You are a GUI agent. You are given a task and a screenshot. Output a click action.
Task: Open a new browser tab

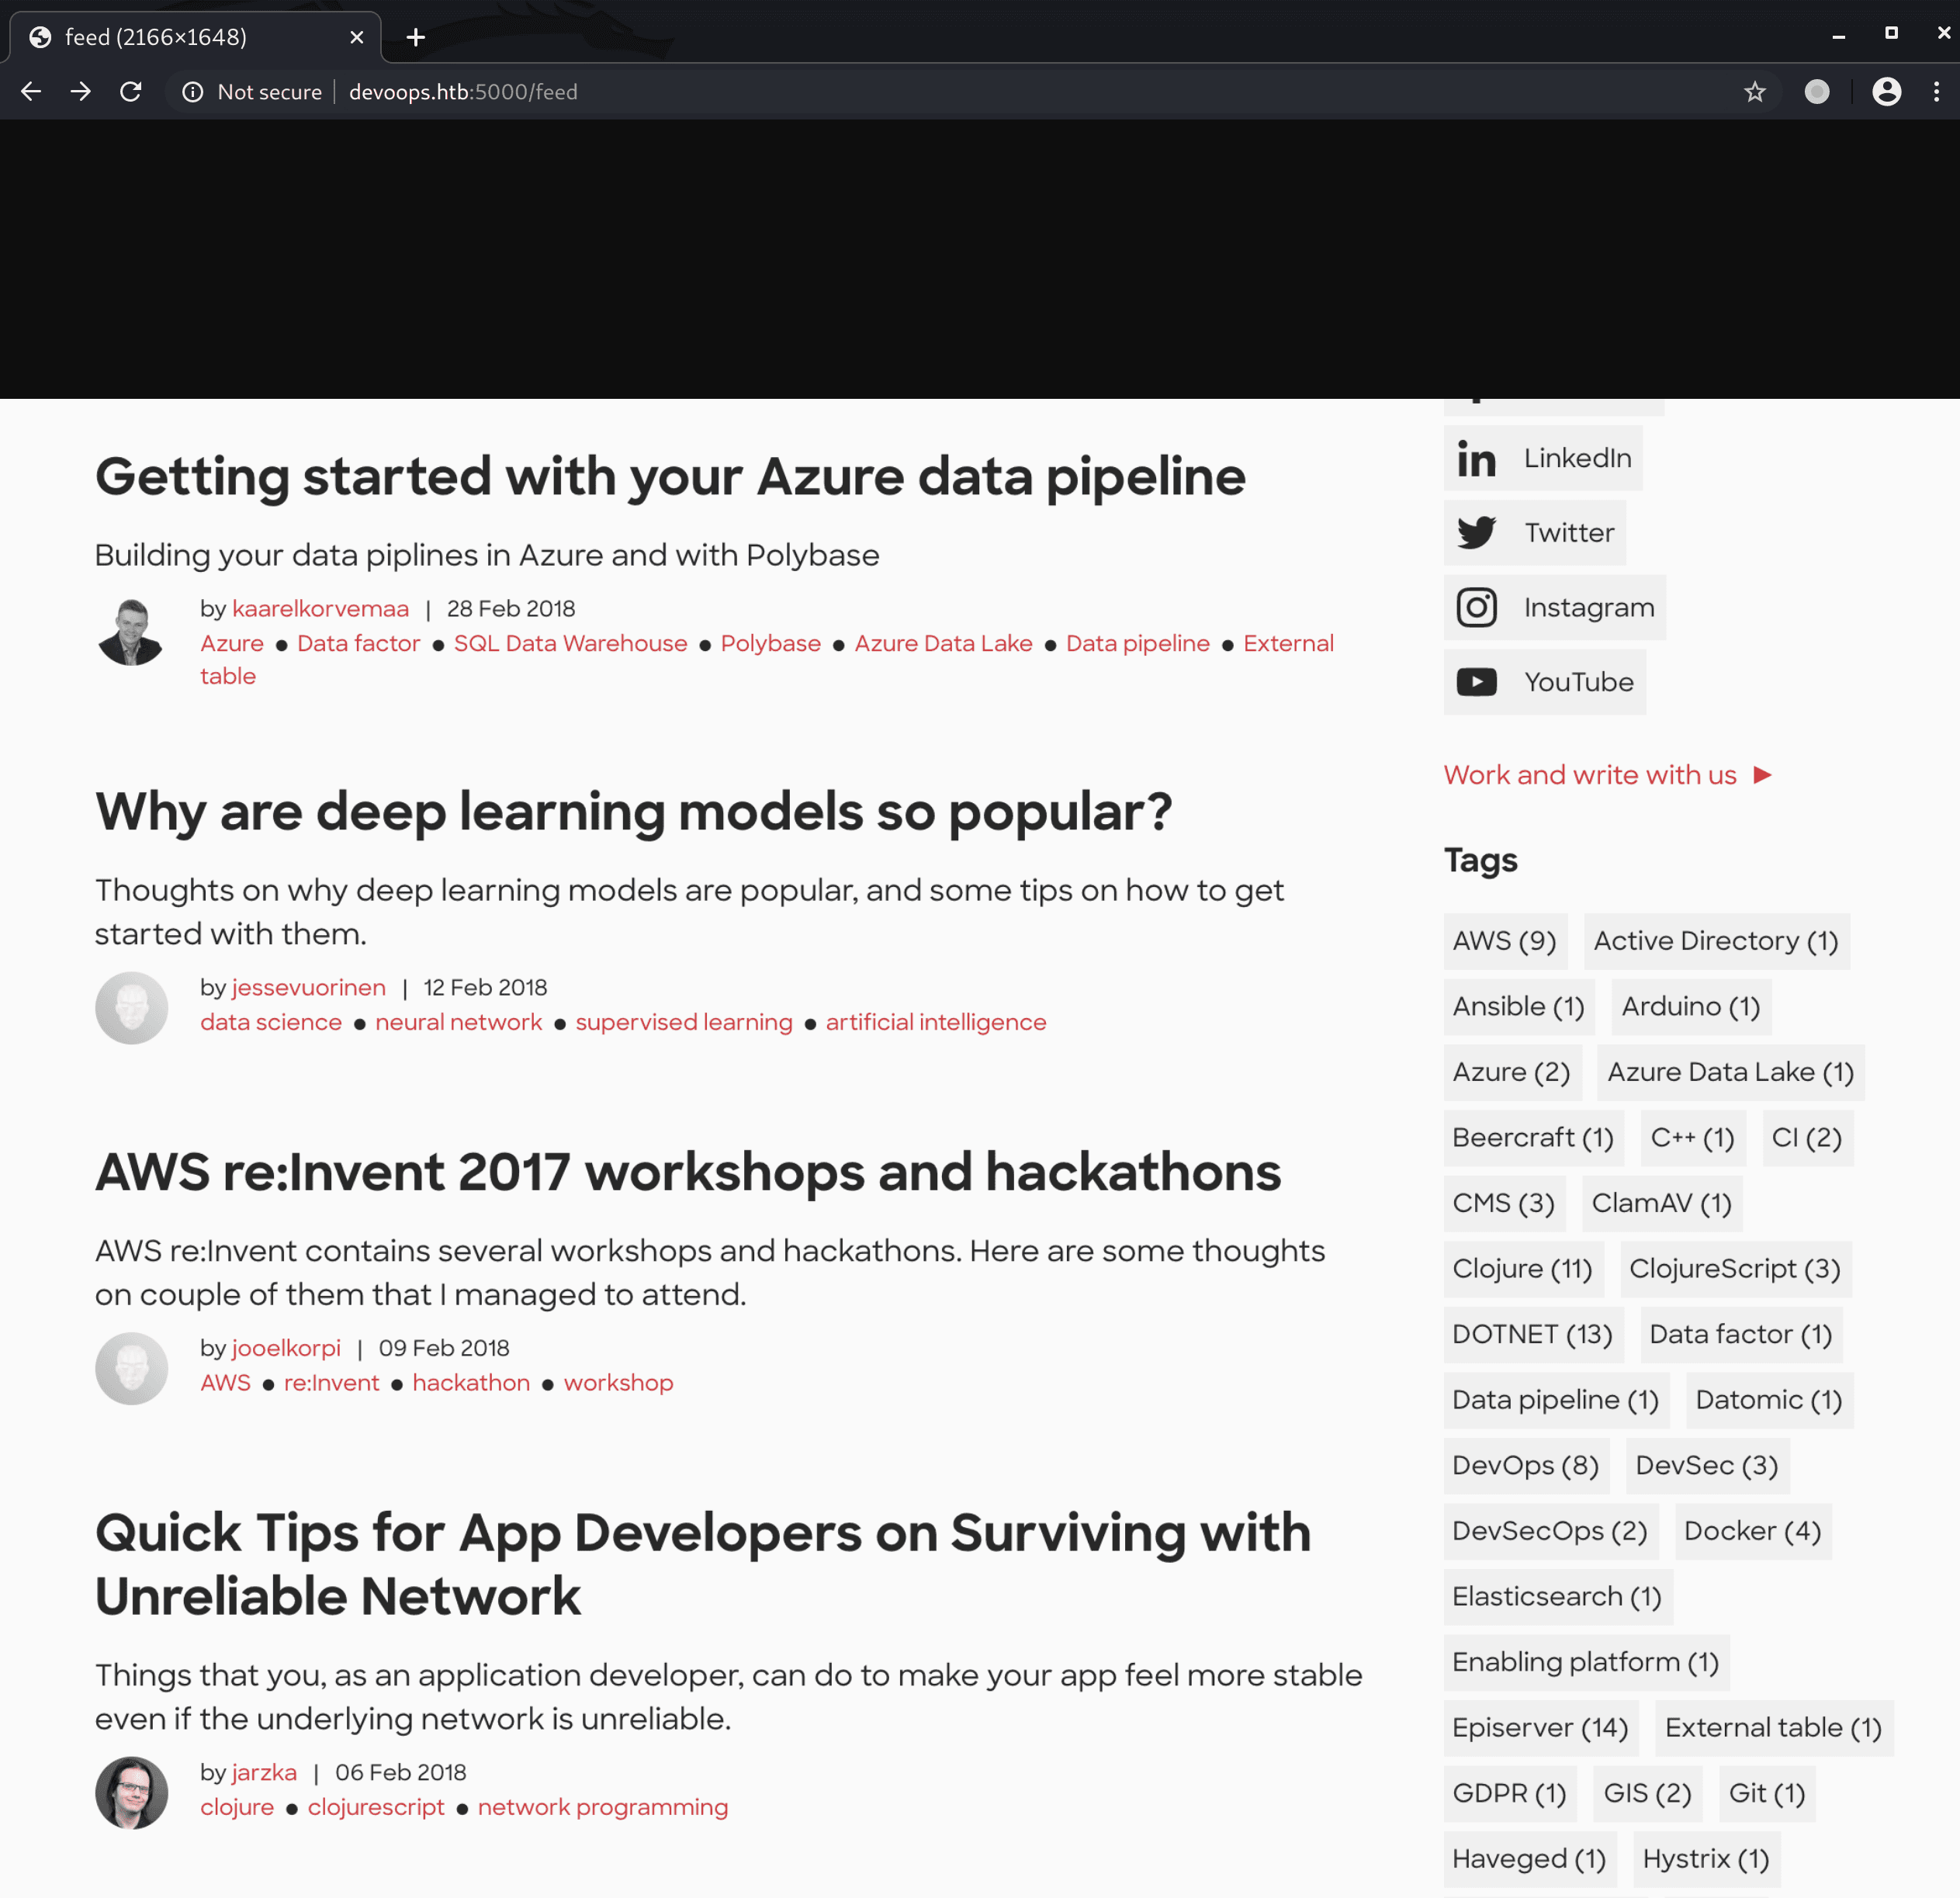click(x=416, y=37)
